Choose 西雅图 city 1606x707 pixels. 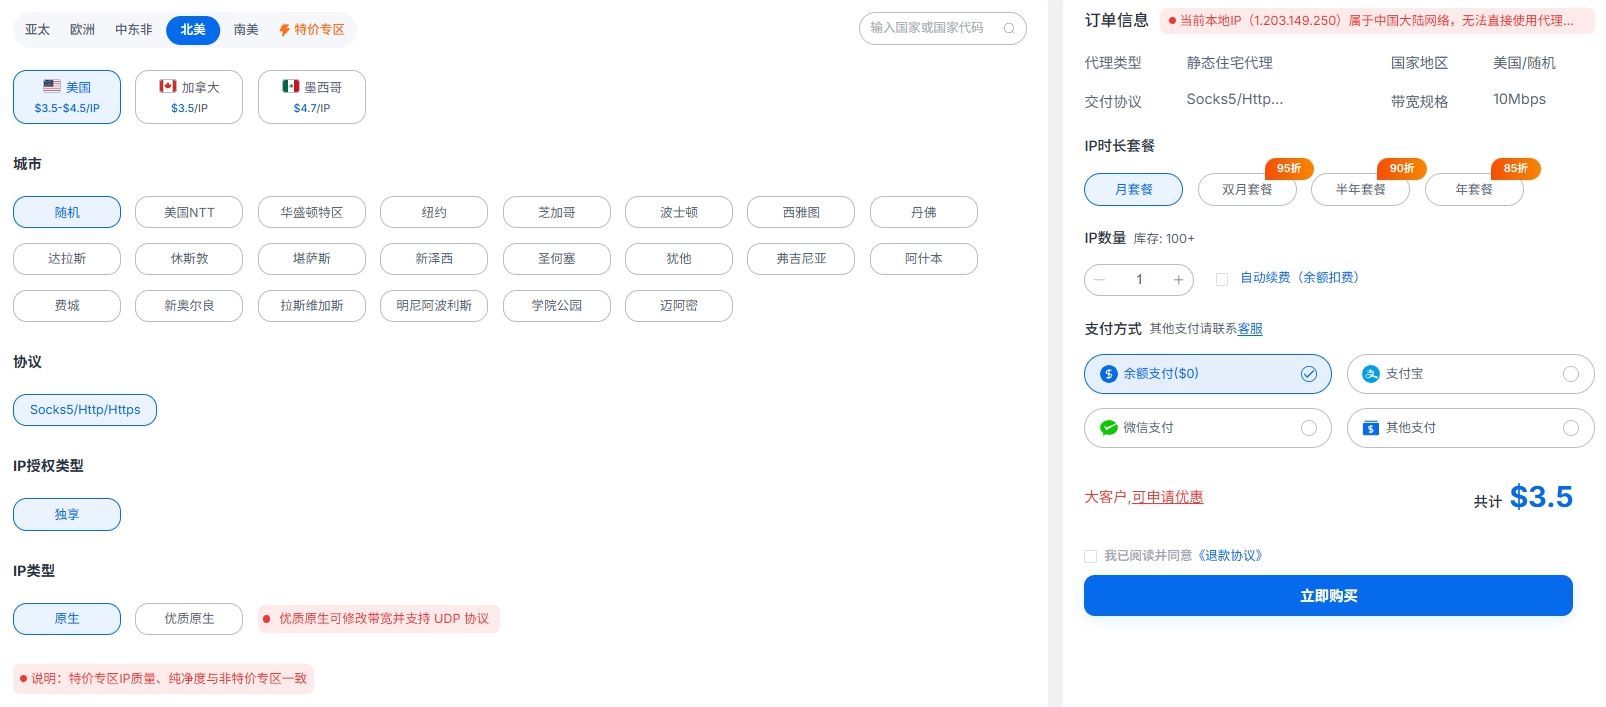click(801, 212)
